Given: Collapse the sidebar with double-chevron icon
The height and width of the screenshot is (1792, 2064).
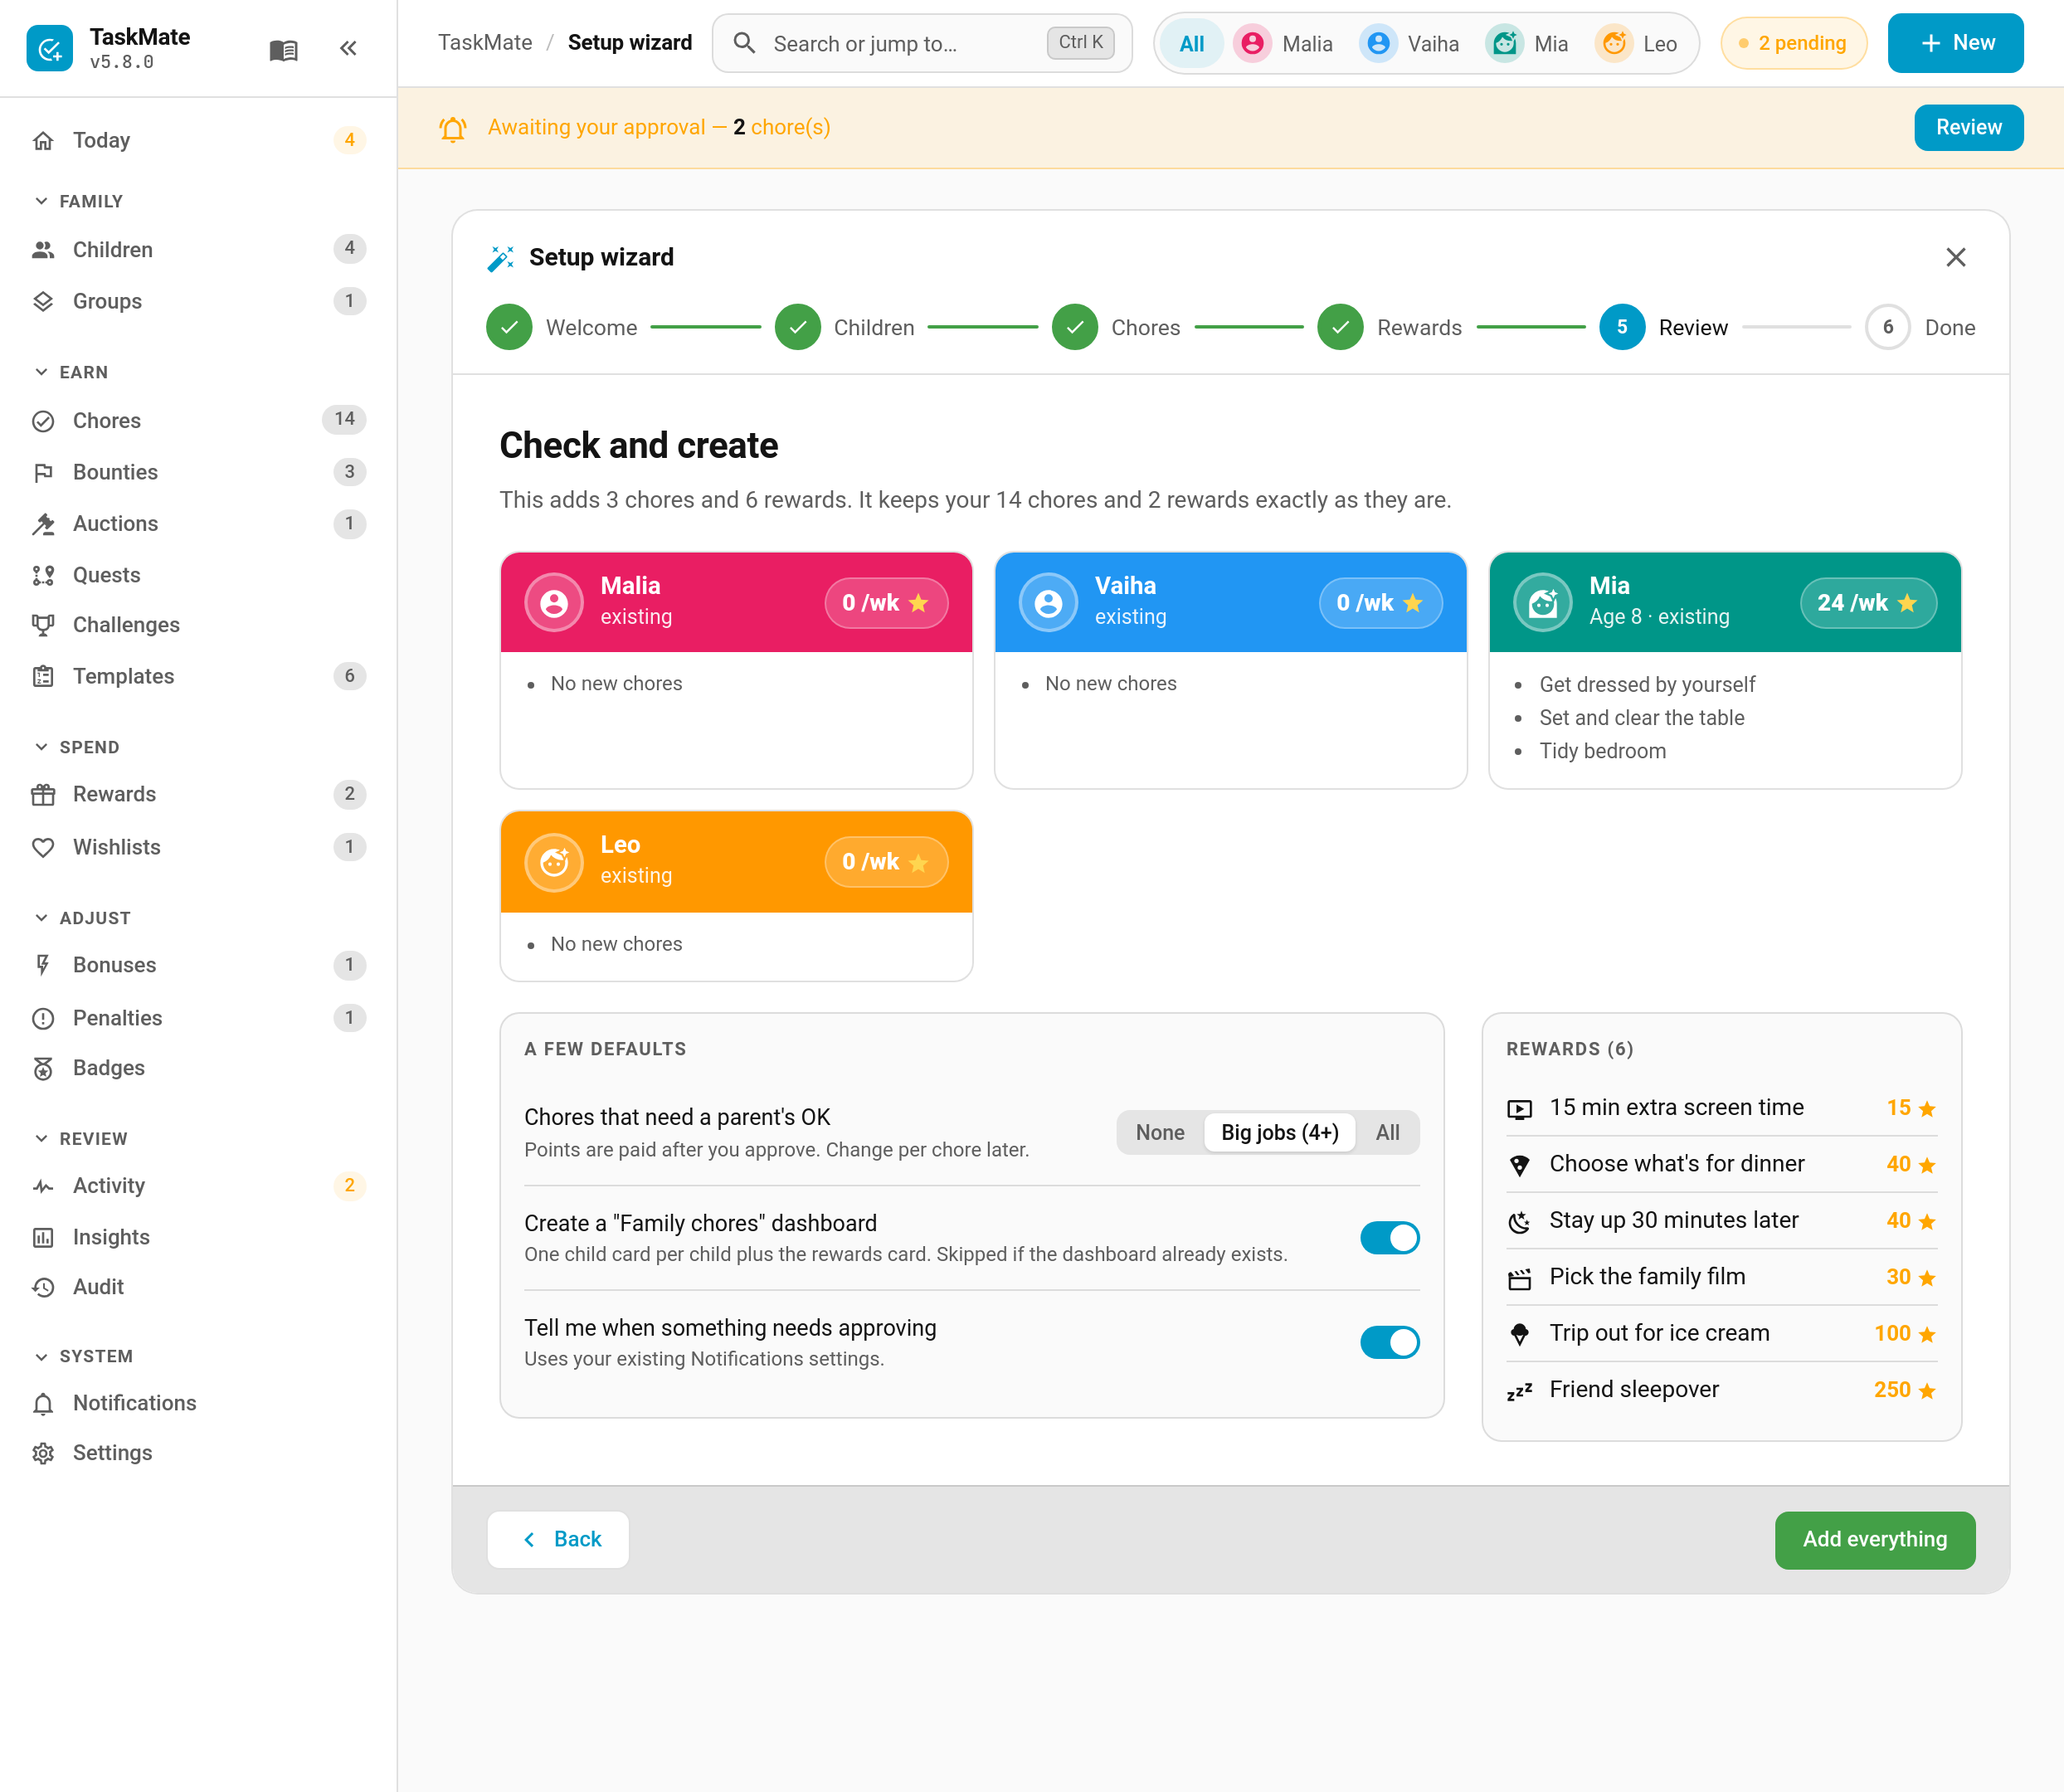Looking at the screenshot, I should (348, 48).
